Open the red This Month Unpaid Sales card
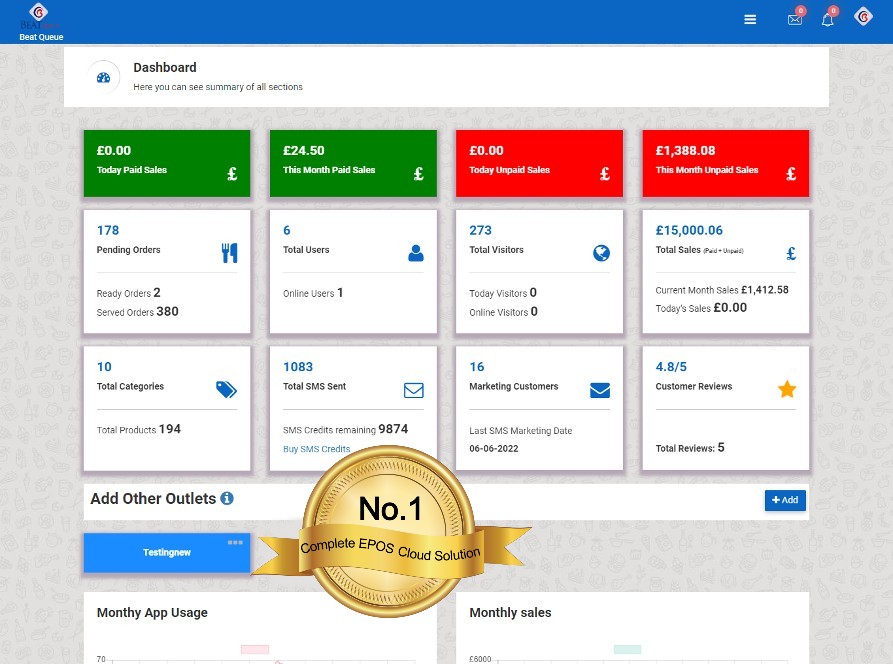Image resolution: width=893 pixels, height=664 pixels. pos(725,163)
